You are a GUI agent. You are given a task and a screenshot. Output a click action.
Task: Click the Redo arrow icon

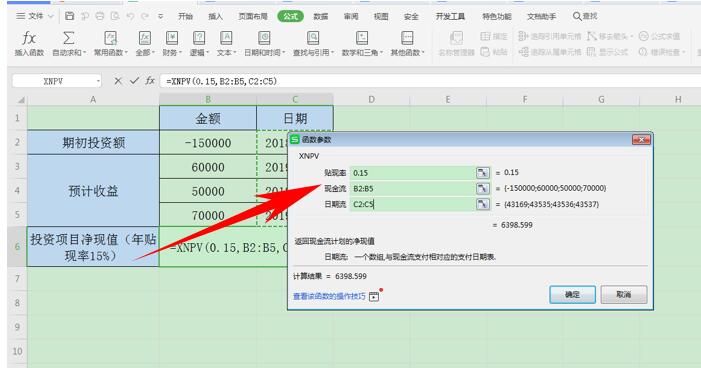[x=145, y=16]
